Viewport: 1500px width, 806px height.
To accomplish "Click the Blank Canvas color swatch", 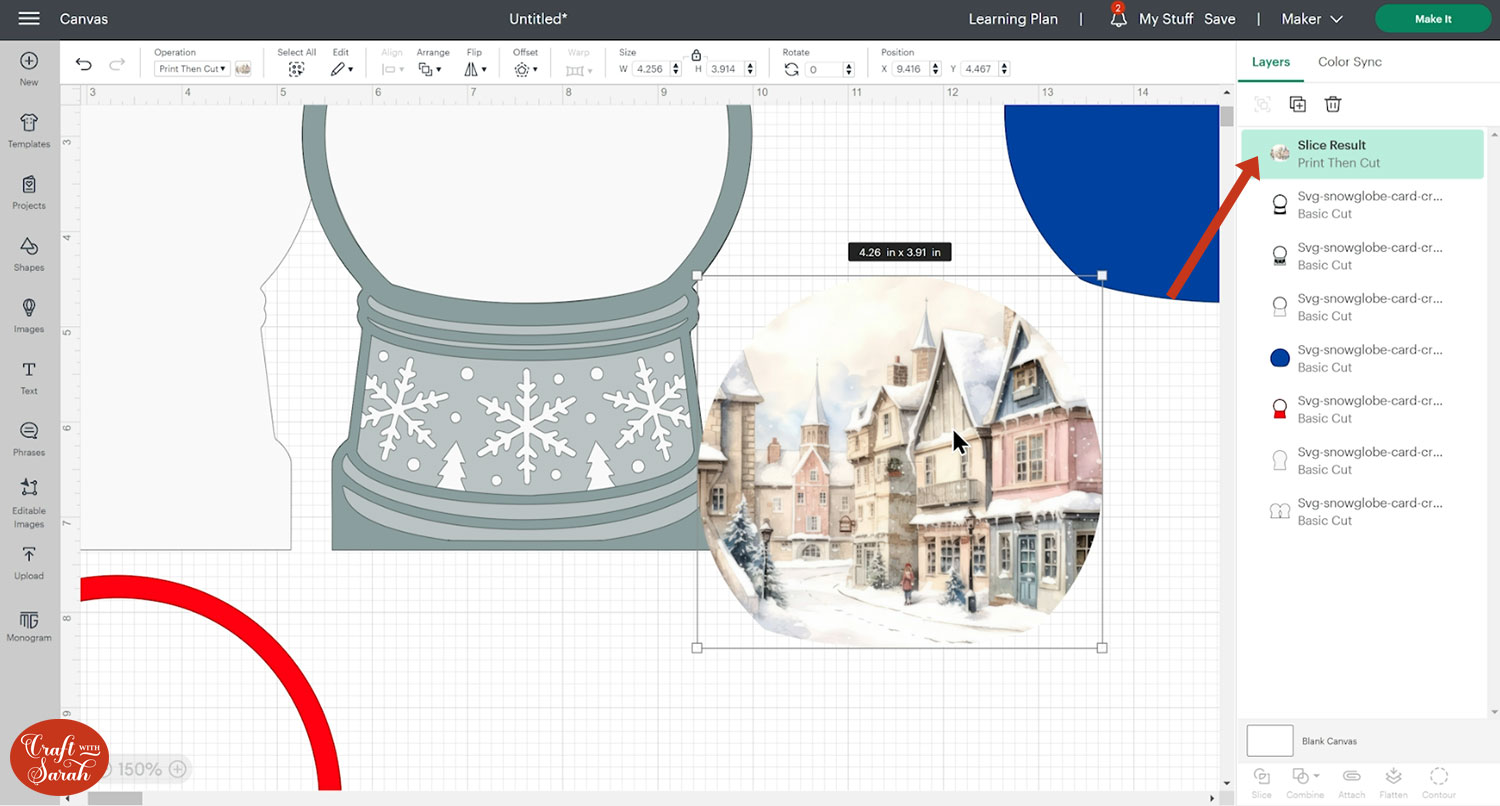I will [x=1269, y=741].
